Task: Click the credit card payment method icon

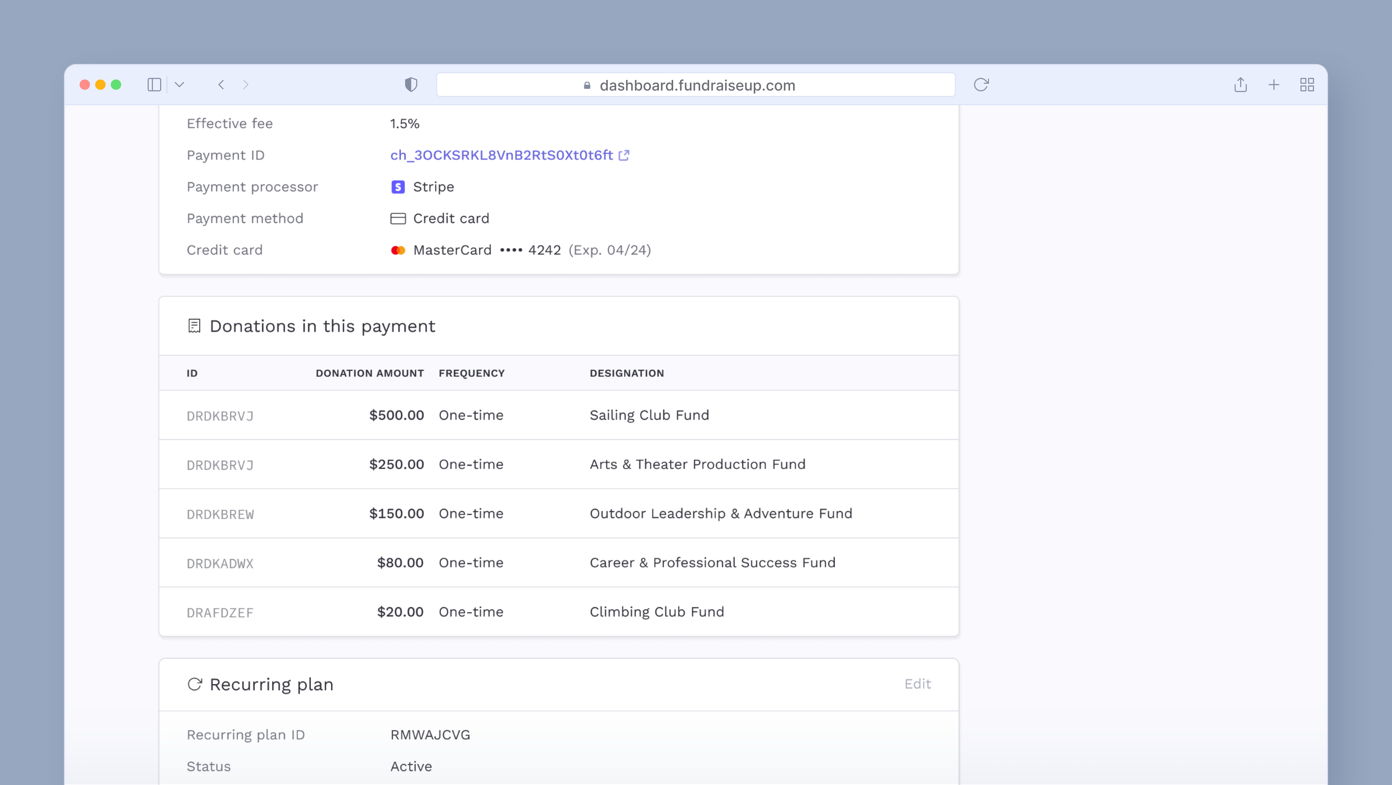Action: (x=397, y=218)
